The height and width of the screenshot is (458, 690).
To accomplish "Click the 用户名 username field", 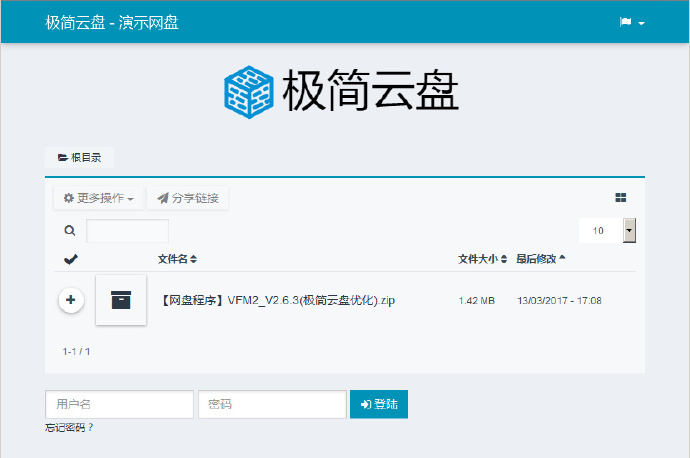I will click(119, 404).
